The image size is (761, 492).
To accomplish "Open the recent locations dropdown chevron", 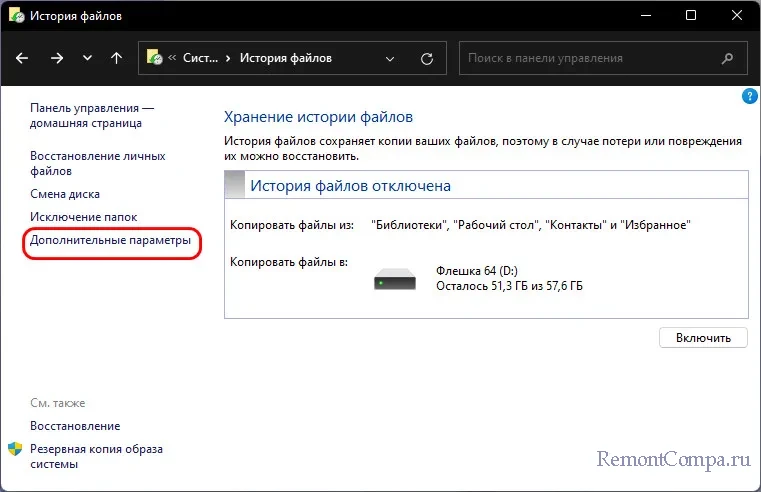I will tap(87, 58).
